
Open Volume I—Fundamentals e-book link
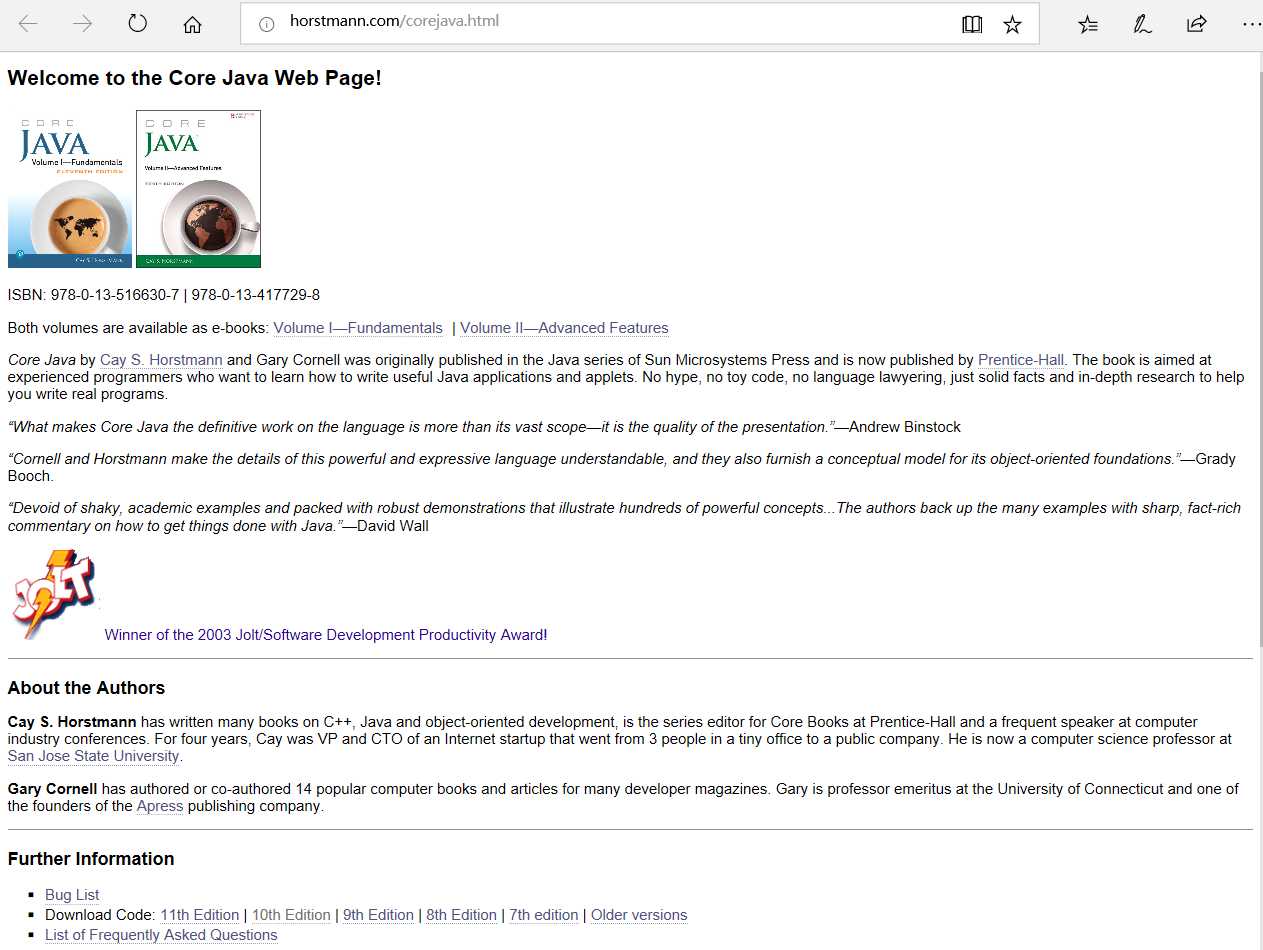pos(358,328)
